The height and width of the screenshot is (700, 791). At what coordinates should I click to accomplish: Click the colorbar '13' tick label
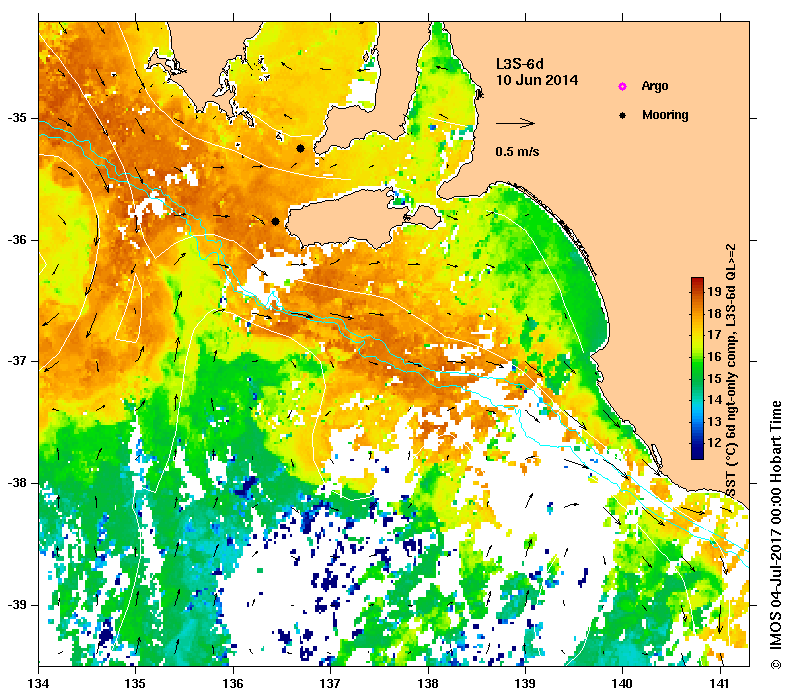coord(714,421)
